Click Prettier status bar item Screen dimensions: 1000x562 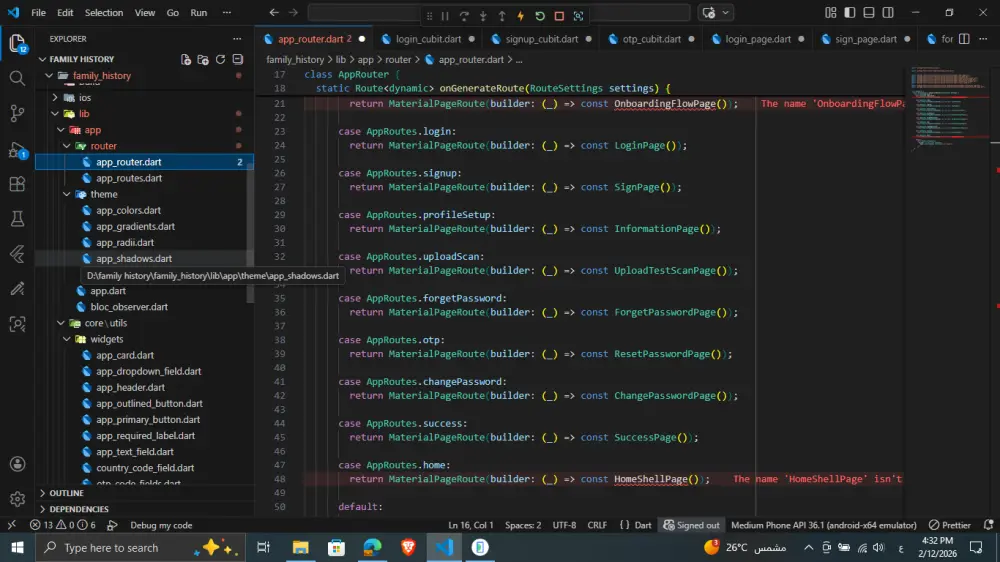[x=950, y=525]
